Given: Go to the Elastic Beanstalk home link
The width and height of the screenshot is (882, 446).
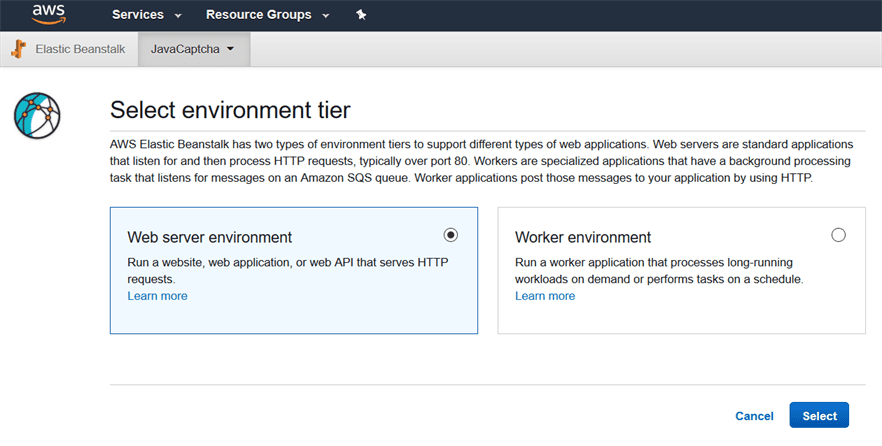Looking at the screenshot, I should [x=80, y=49].
